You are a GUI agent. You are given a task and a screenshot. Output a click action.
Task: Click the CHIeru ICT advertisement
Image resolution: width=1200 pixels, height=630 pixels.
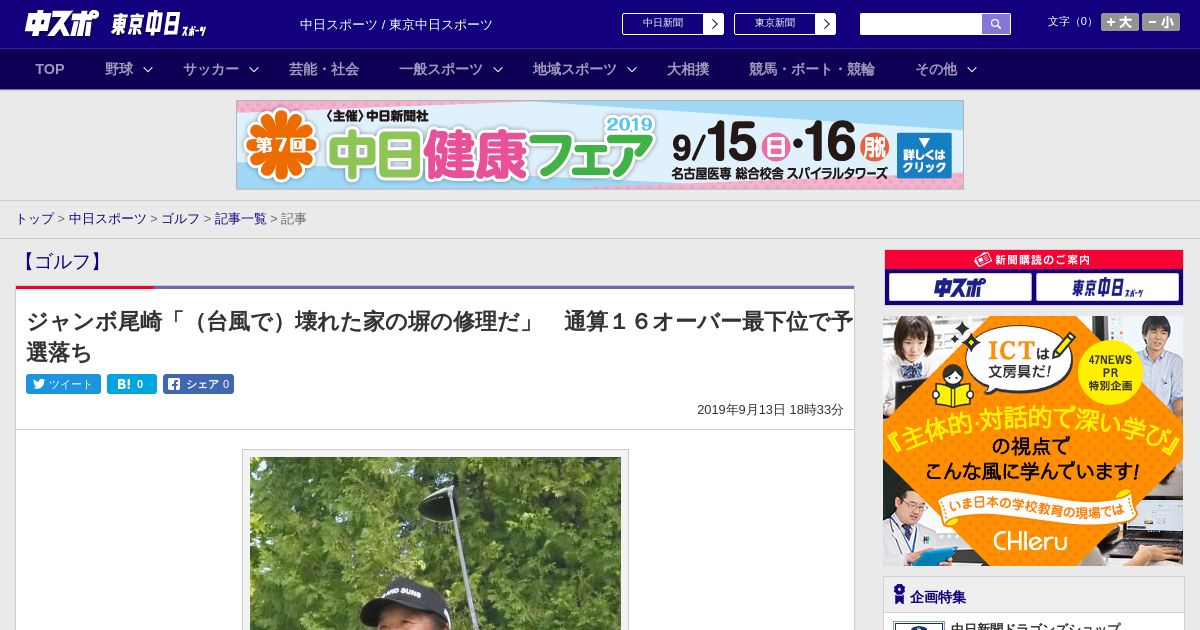(1033, 441)
